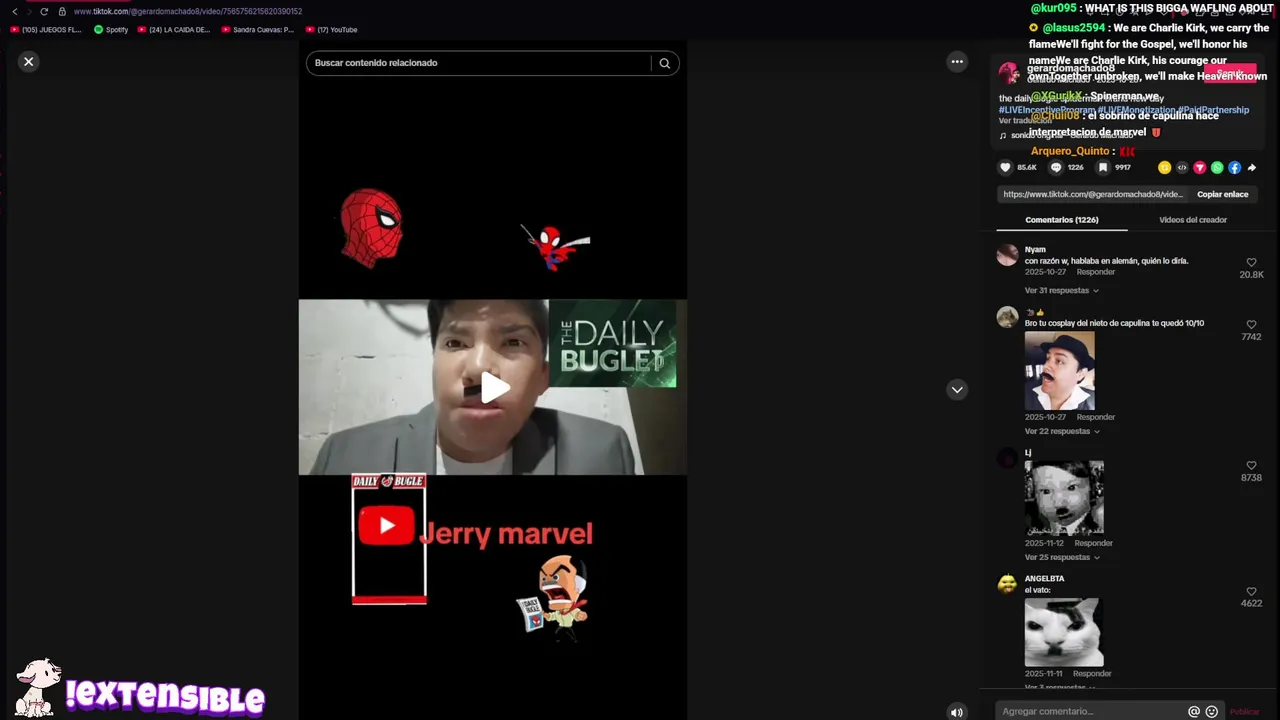Repost the video with yellow repost icon

[x=1164, y=168]
